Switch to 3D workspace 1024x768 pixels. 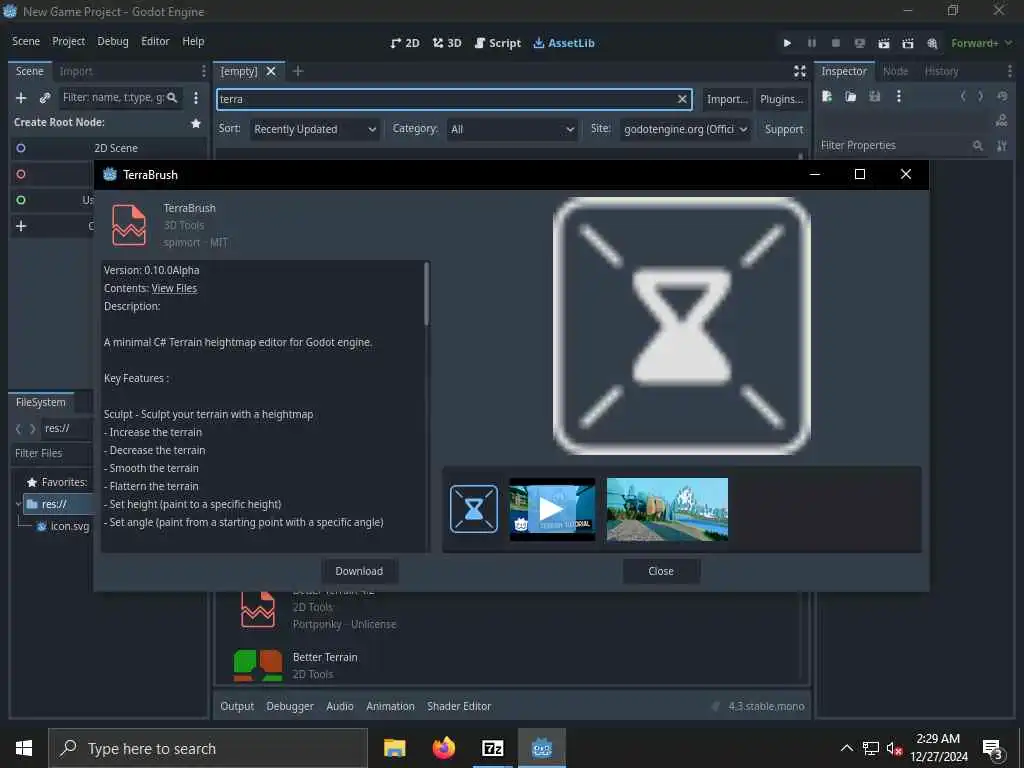[x=447, y=43]
